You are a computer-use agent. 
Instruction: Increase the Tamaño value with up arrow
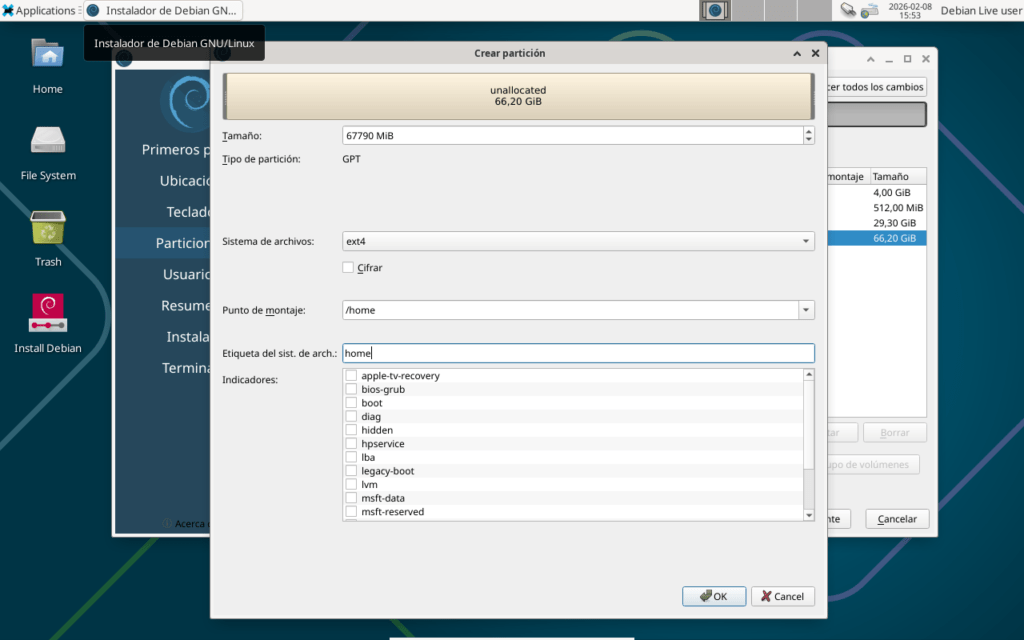point(808,131)
